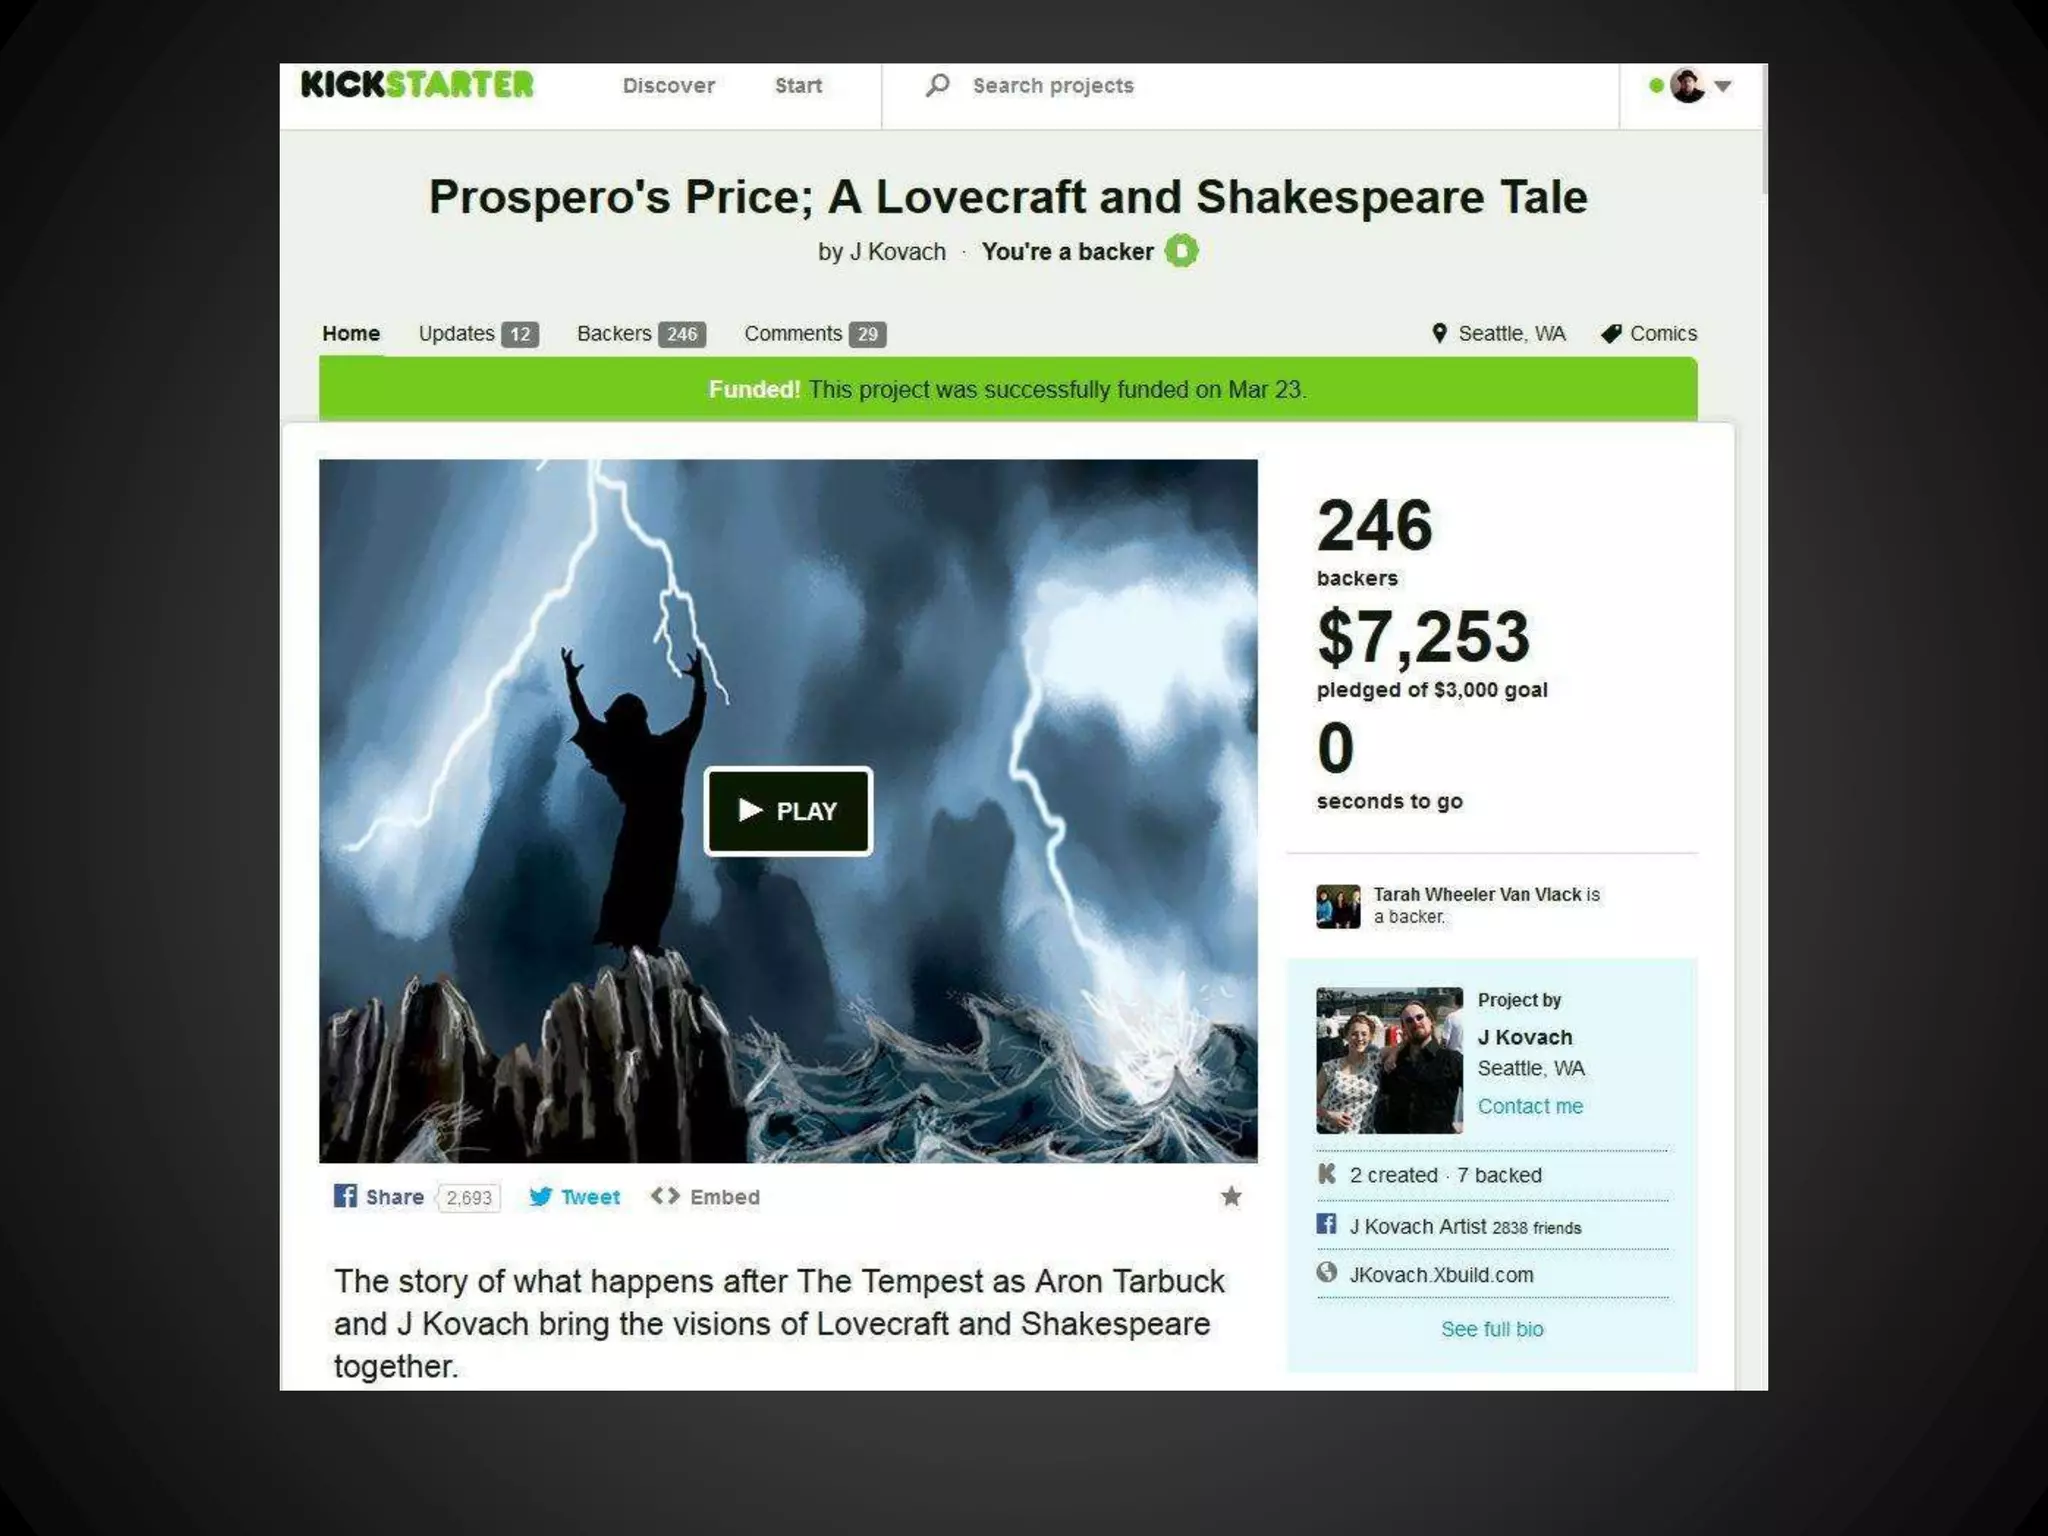The height and width of the screenshot is (1536, 2048).
Task: Tweet the project via Twitter icon
Action: tap(574, 1197)
